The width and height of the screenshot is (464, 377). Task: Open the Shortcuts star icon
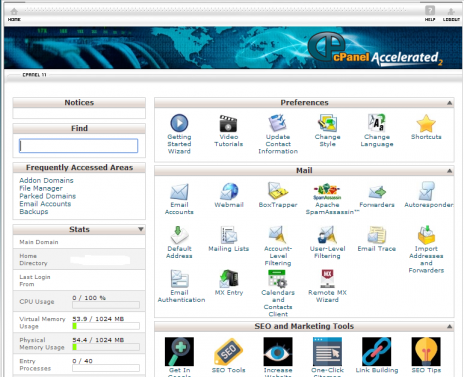[426, 123]
